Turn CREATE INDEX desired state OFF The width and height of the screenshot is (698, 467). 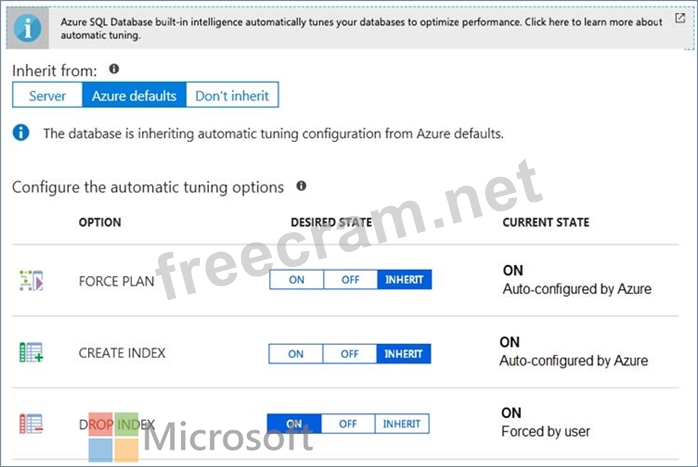click(x=349, y=354)
